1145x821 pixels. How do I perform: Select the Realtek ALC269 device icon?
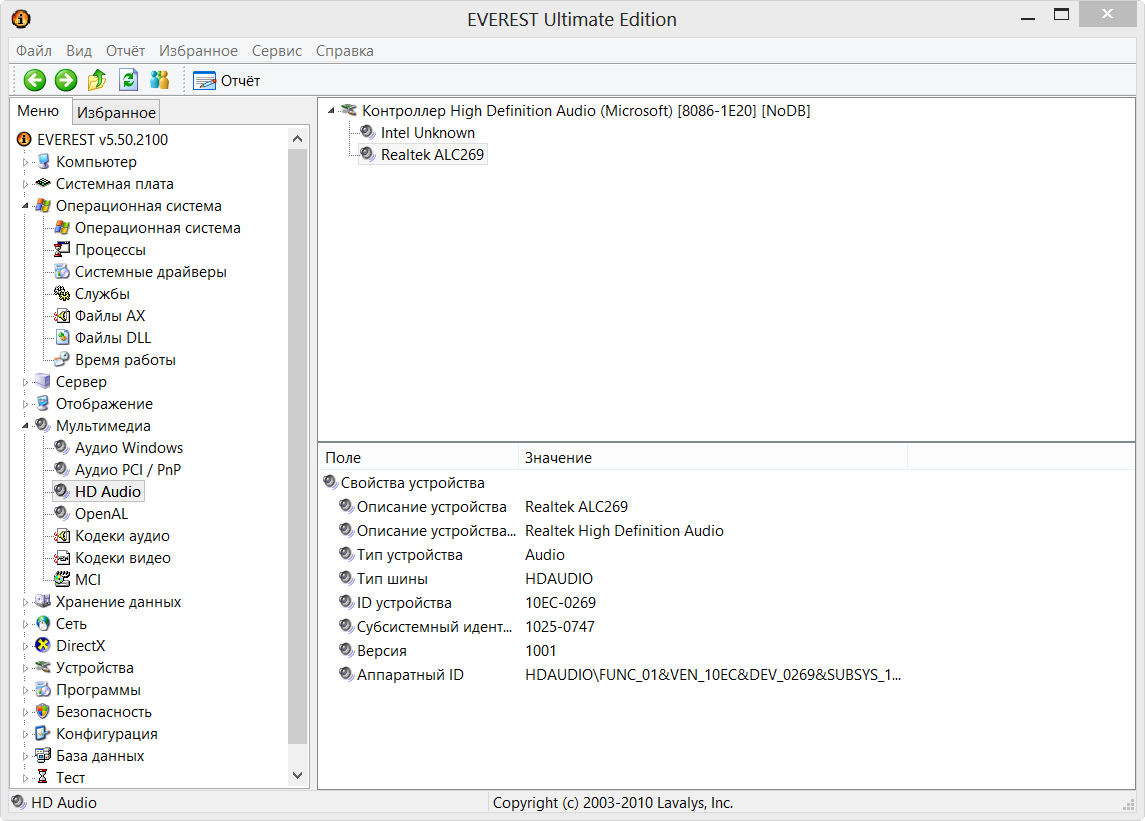pos(368,155)
